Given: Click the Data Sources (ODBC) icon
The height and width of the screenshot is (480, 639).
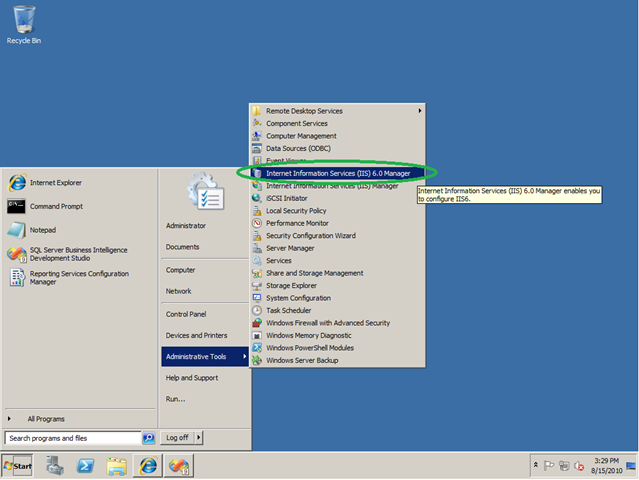Looking at the screenshot, I should pyautogui.click(x=257, y=148).
